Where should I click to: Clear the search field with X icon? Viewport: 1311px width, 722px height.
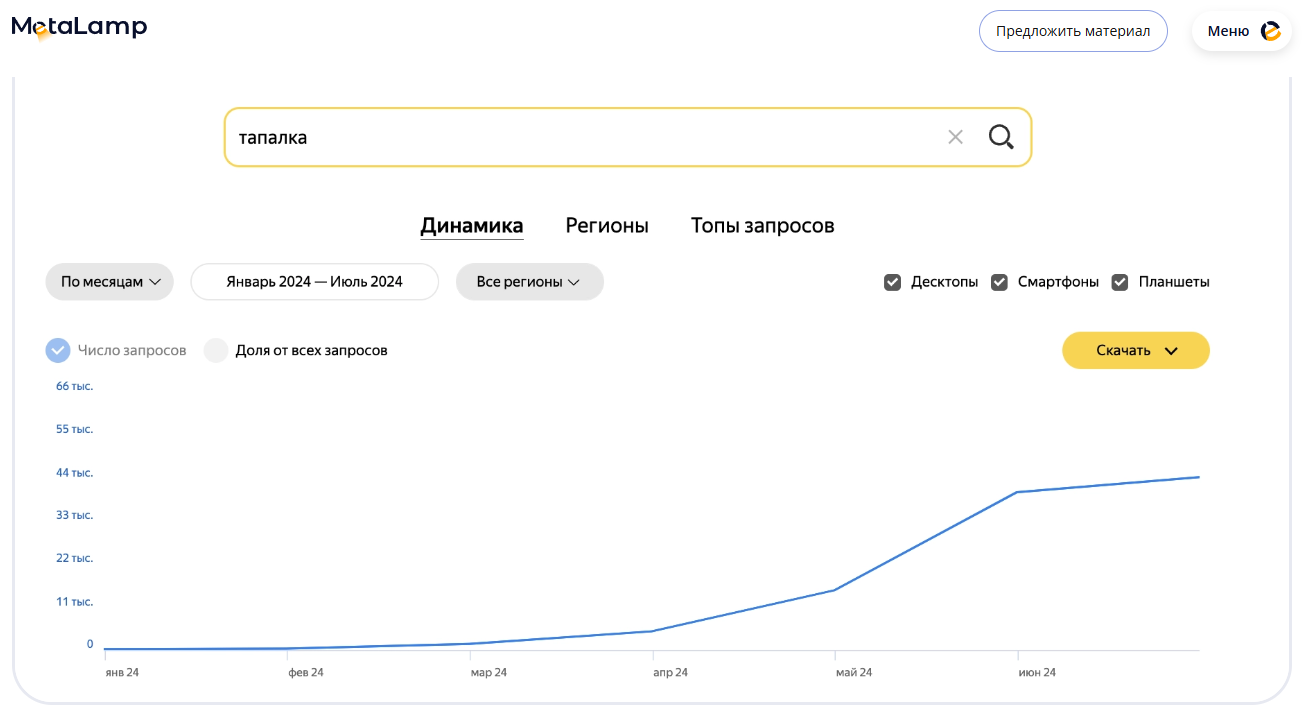tap(955, 137)
